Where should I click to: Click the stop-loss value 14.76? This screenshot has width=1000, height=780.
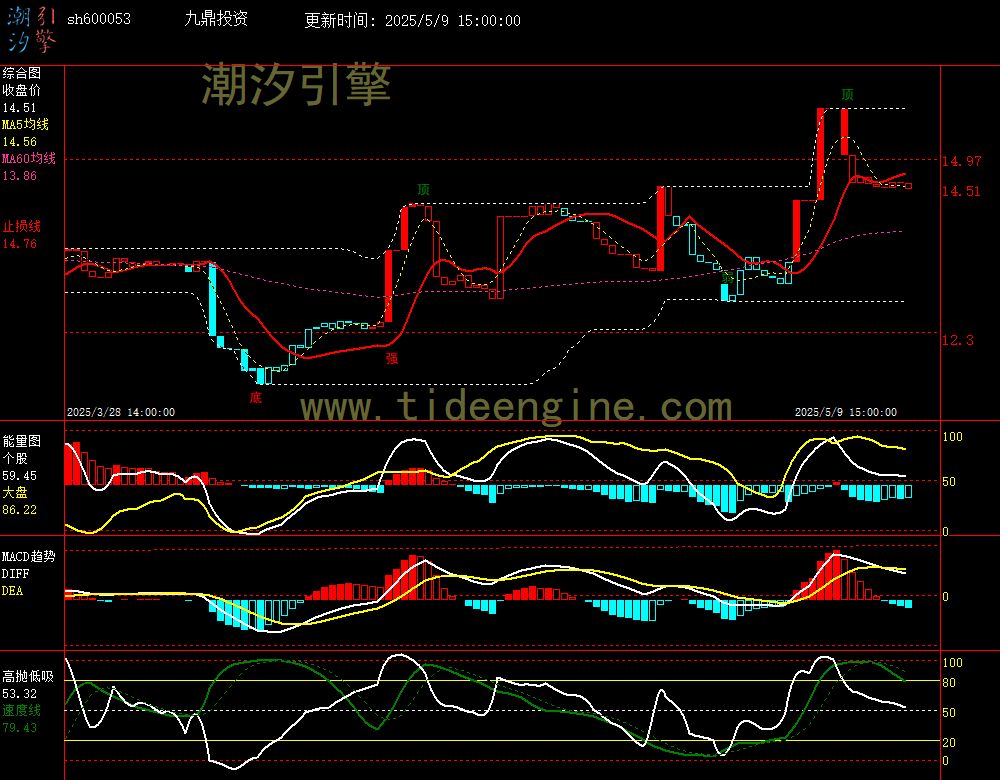tap(19, 244)
